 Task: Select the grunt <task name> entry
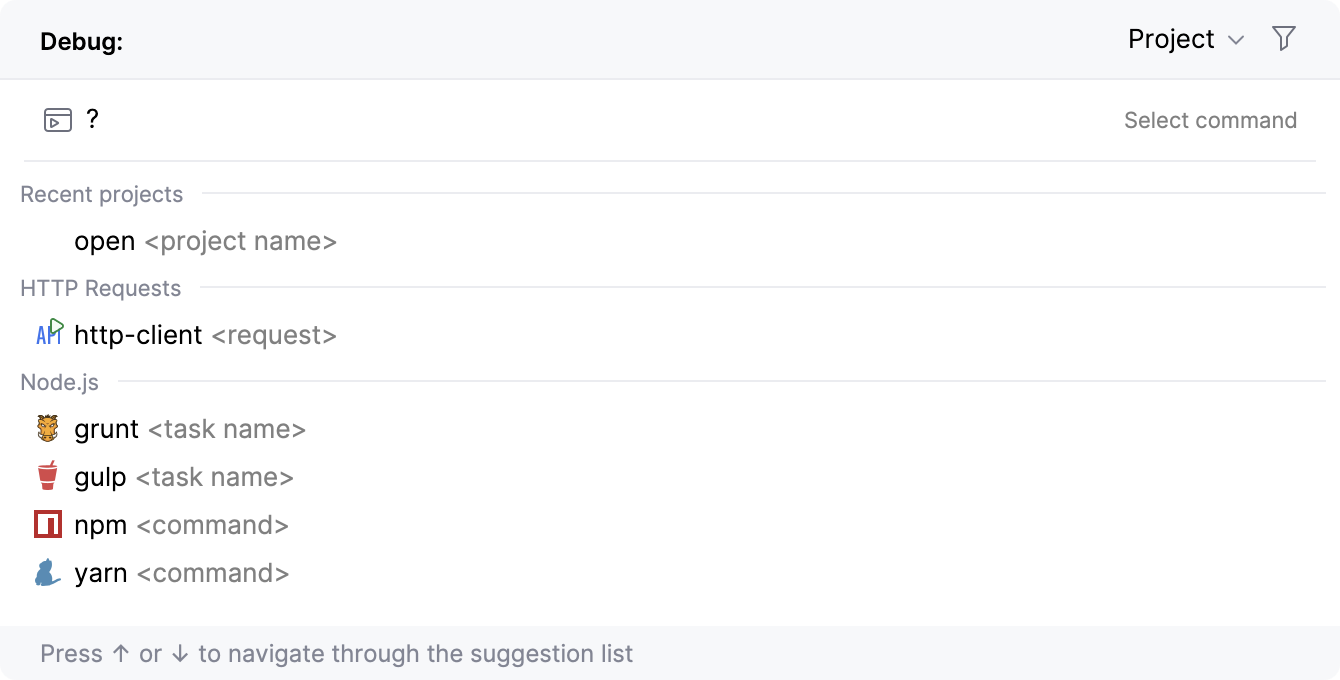pyautogui.click(x=190, y=429)
